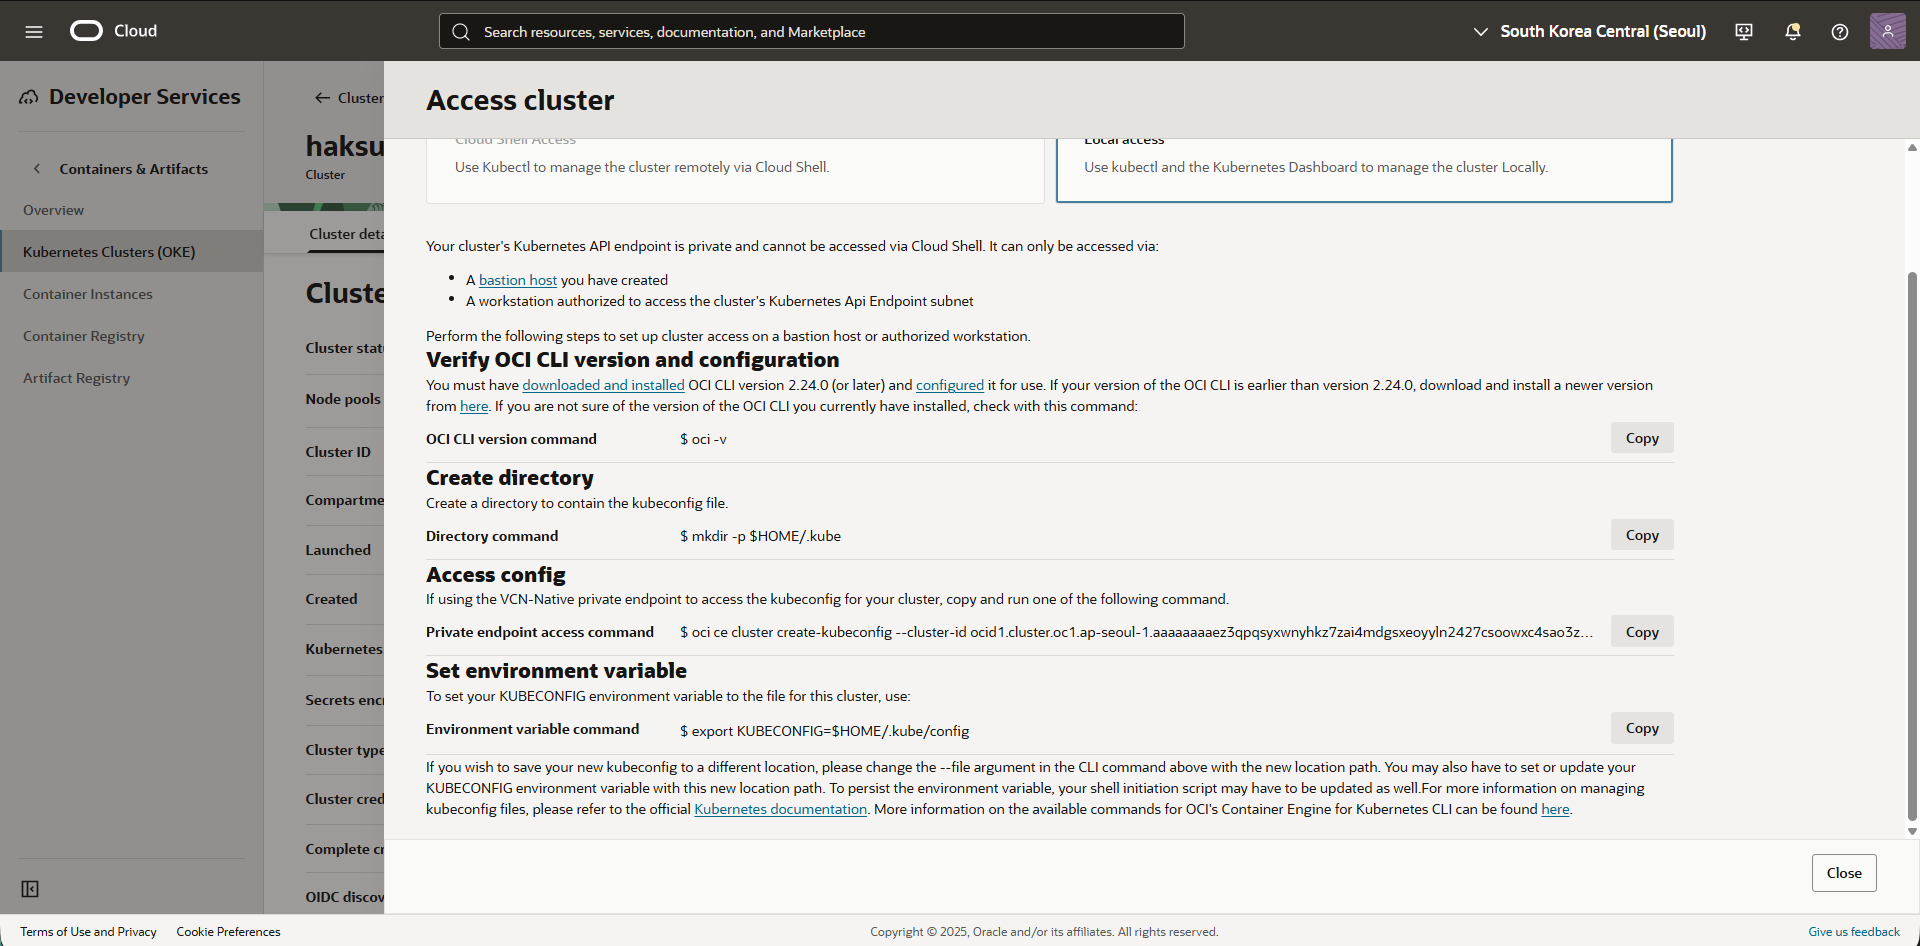Copy the private endpoint access command
The height and width of the screenshot is (946, 1920).
coord(1641,632)
